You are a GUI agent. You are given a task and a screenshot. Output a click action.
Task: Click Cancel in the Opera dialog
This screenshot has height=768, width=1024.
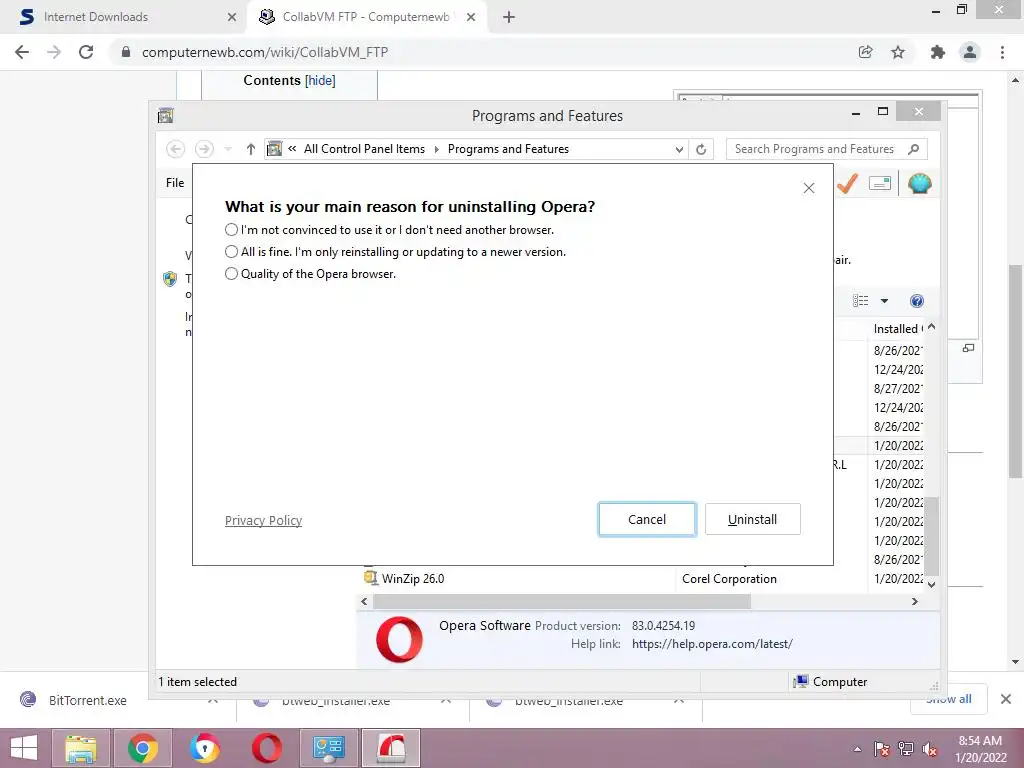point(647,519)
